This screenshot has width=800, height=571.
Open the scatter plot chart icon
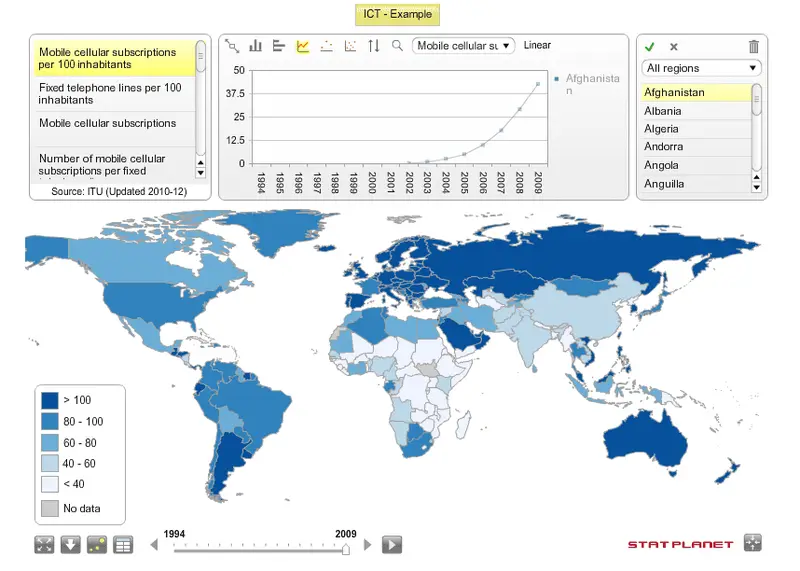click(350, 46)
